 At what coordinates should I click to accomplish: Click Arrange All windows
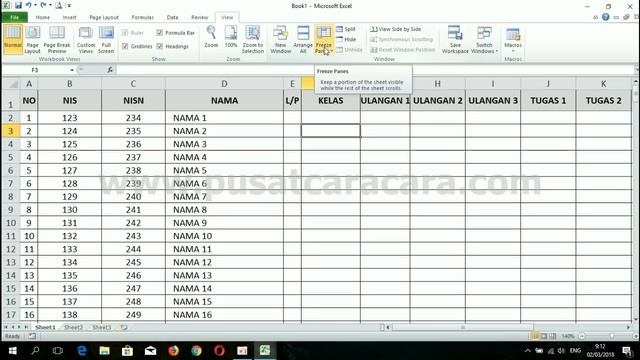click(303, 39)
